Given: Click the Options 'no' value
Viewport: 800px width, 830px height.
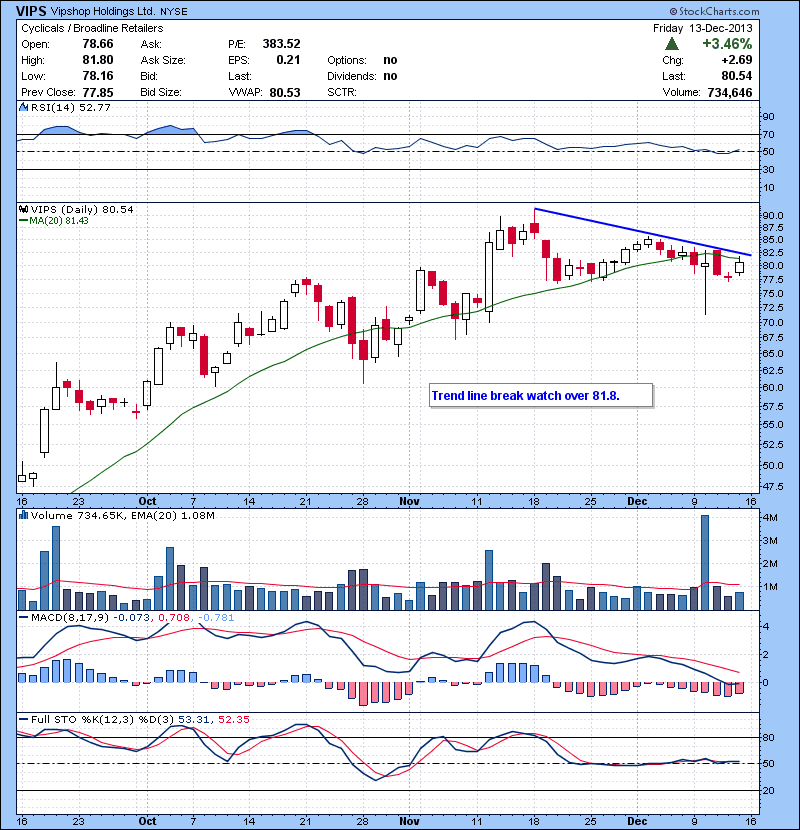Looking at the screenshot, I should pos(390,60).
